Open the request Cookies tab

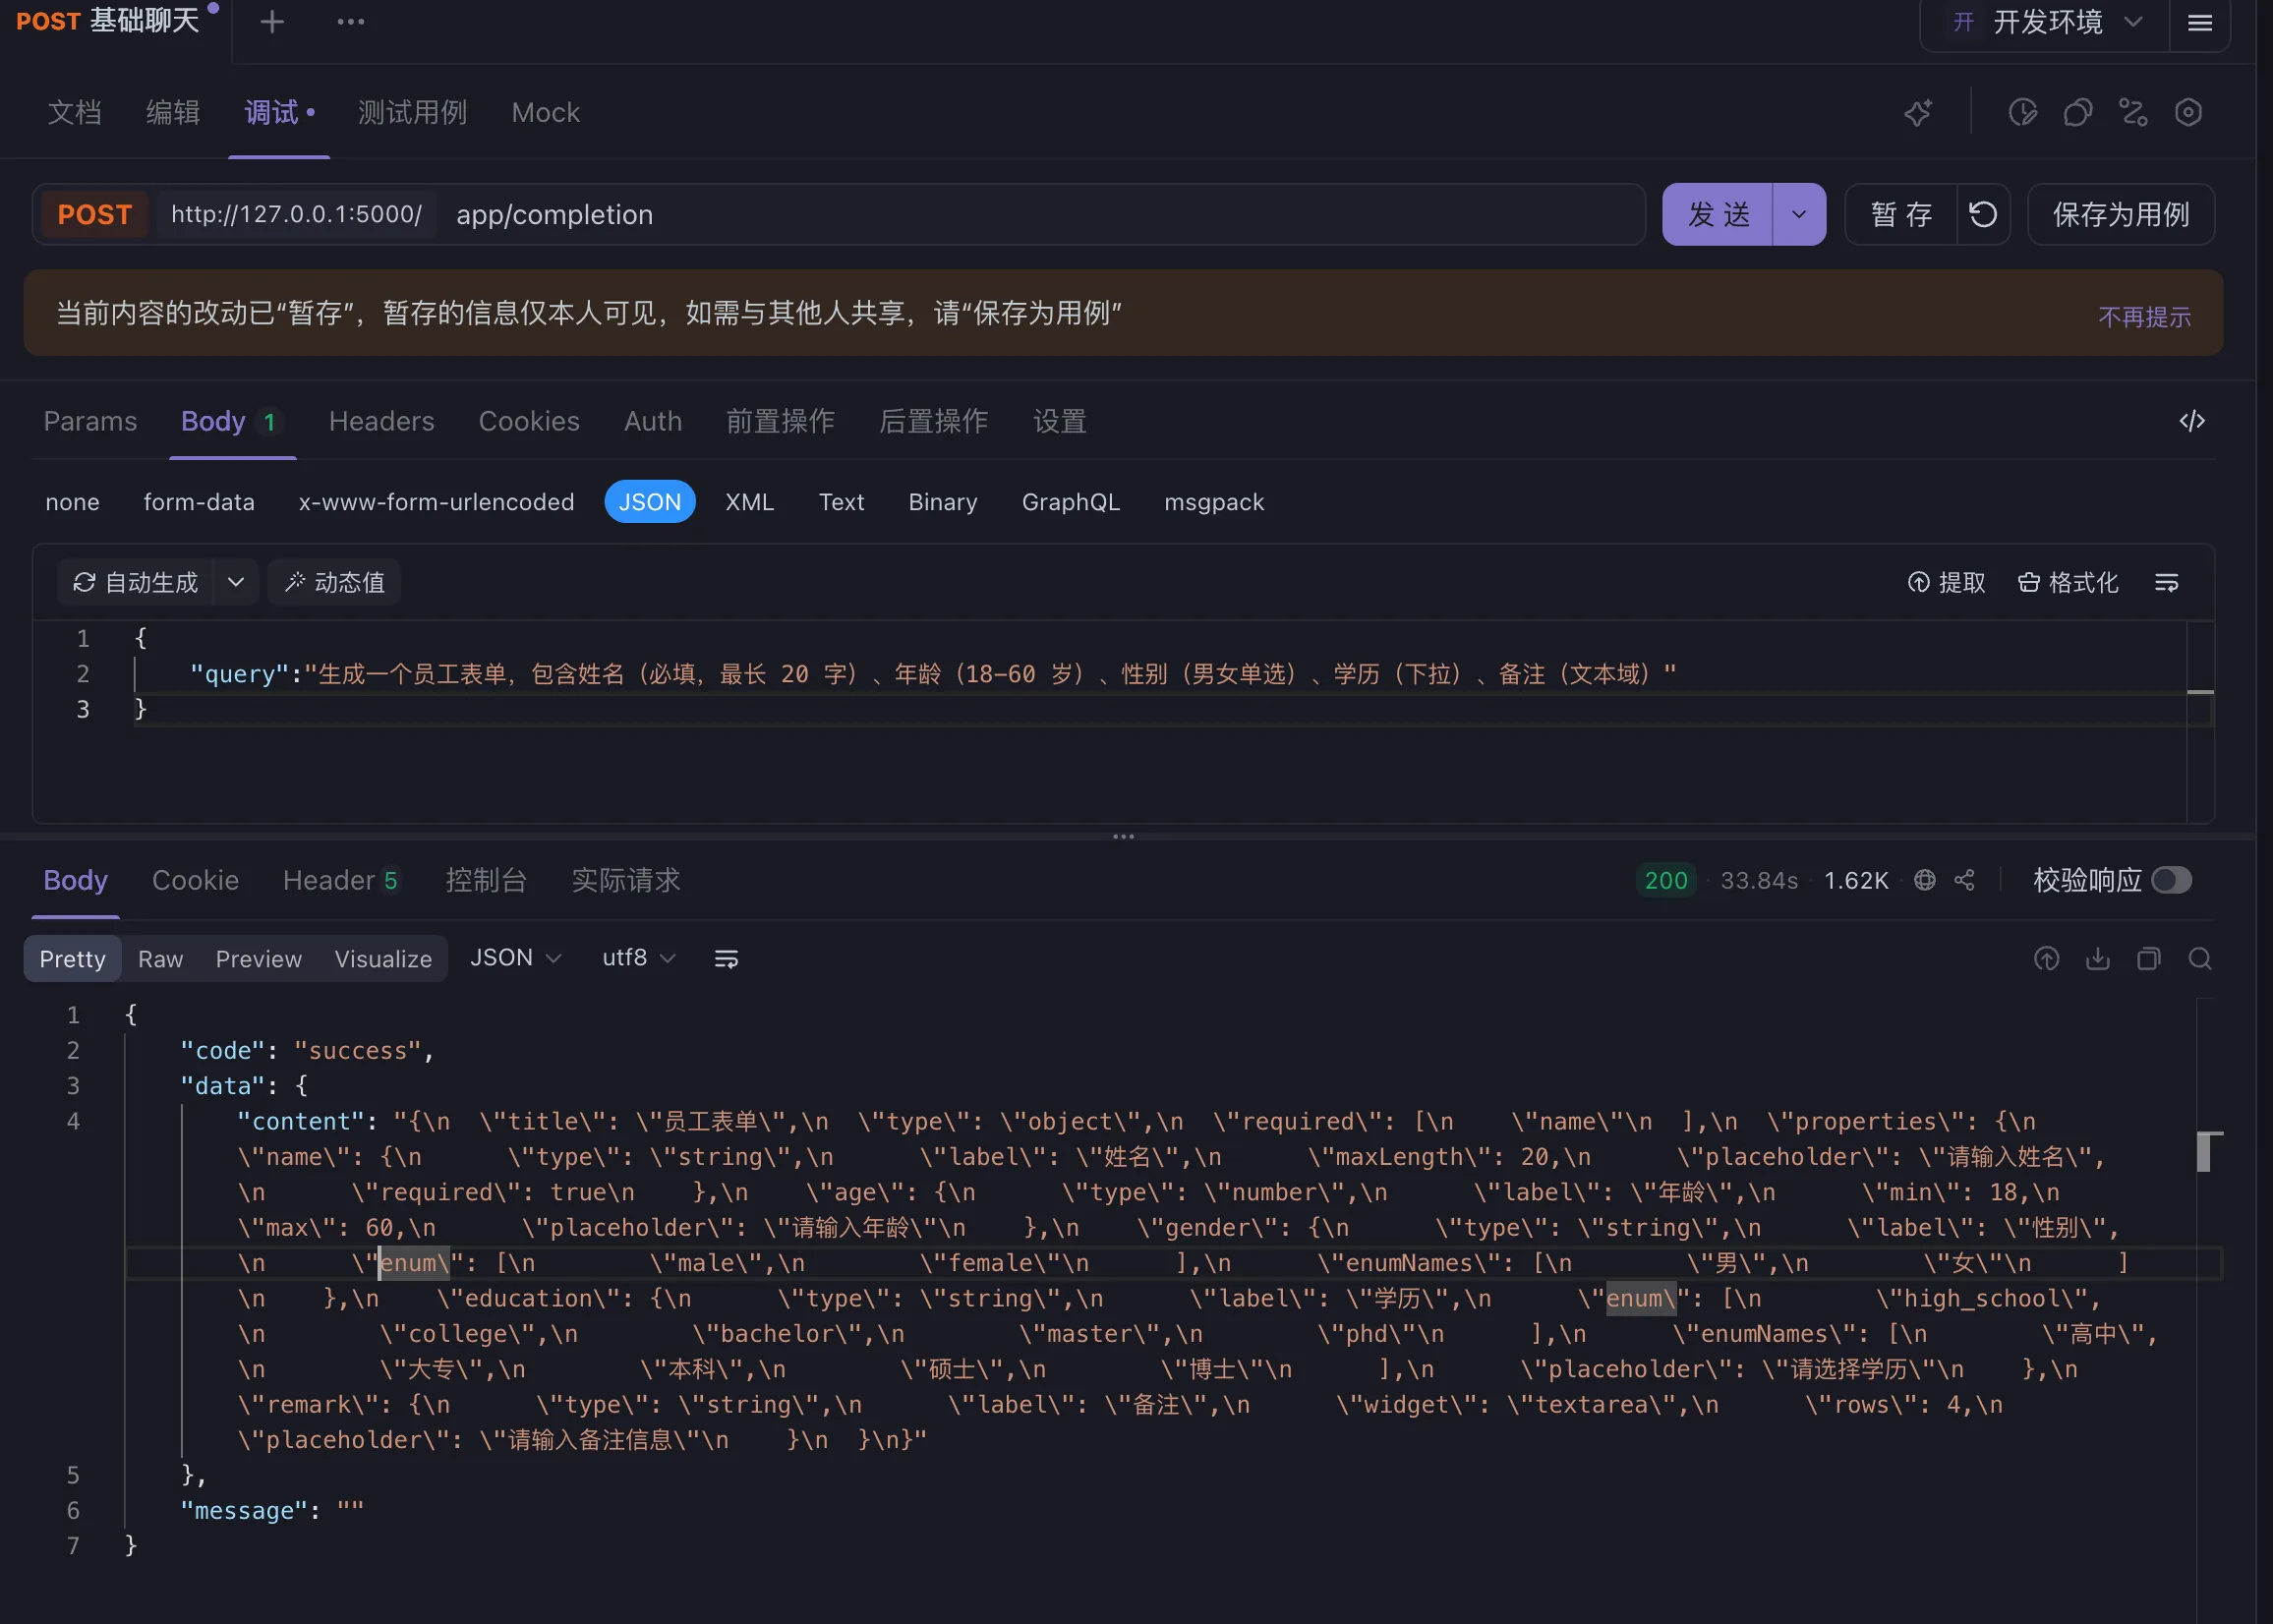point(529,421)
